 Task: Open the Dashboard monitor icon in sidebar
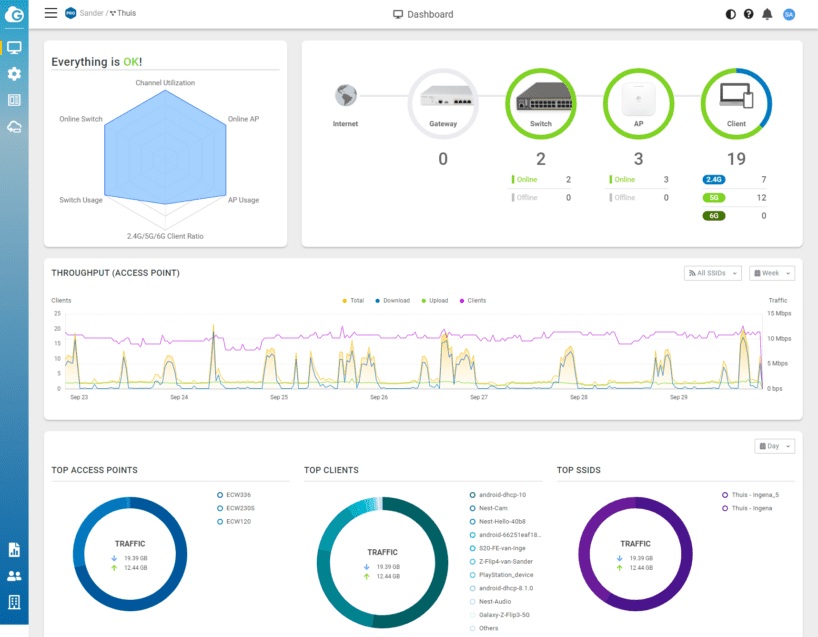(x=13, y=46)
